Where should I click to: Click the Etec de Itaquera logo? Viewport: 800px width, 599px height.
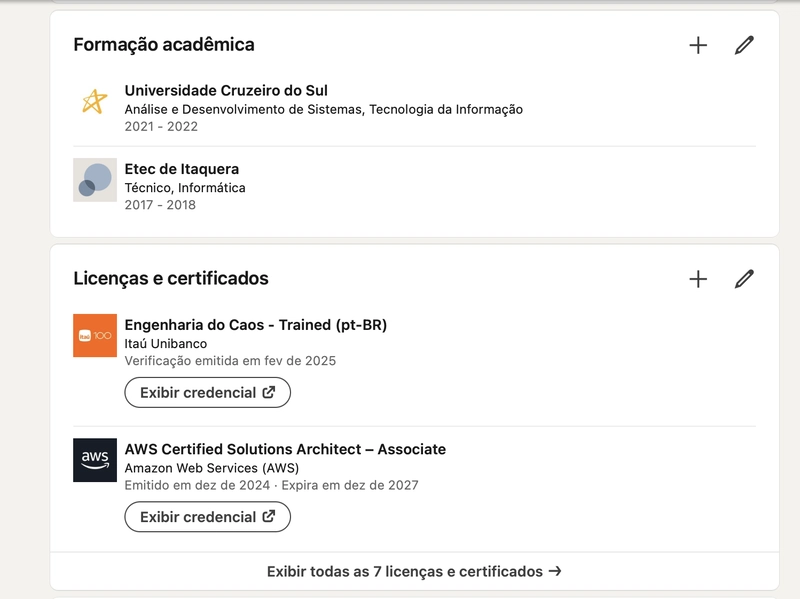95,180
